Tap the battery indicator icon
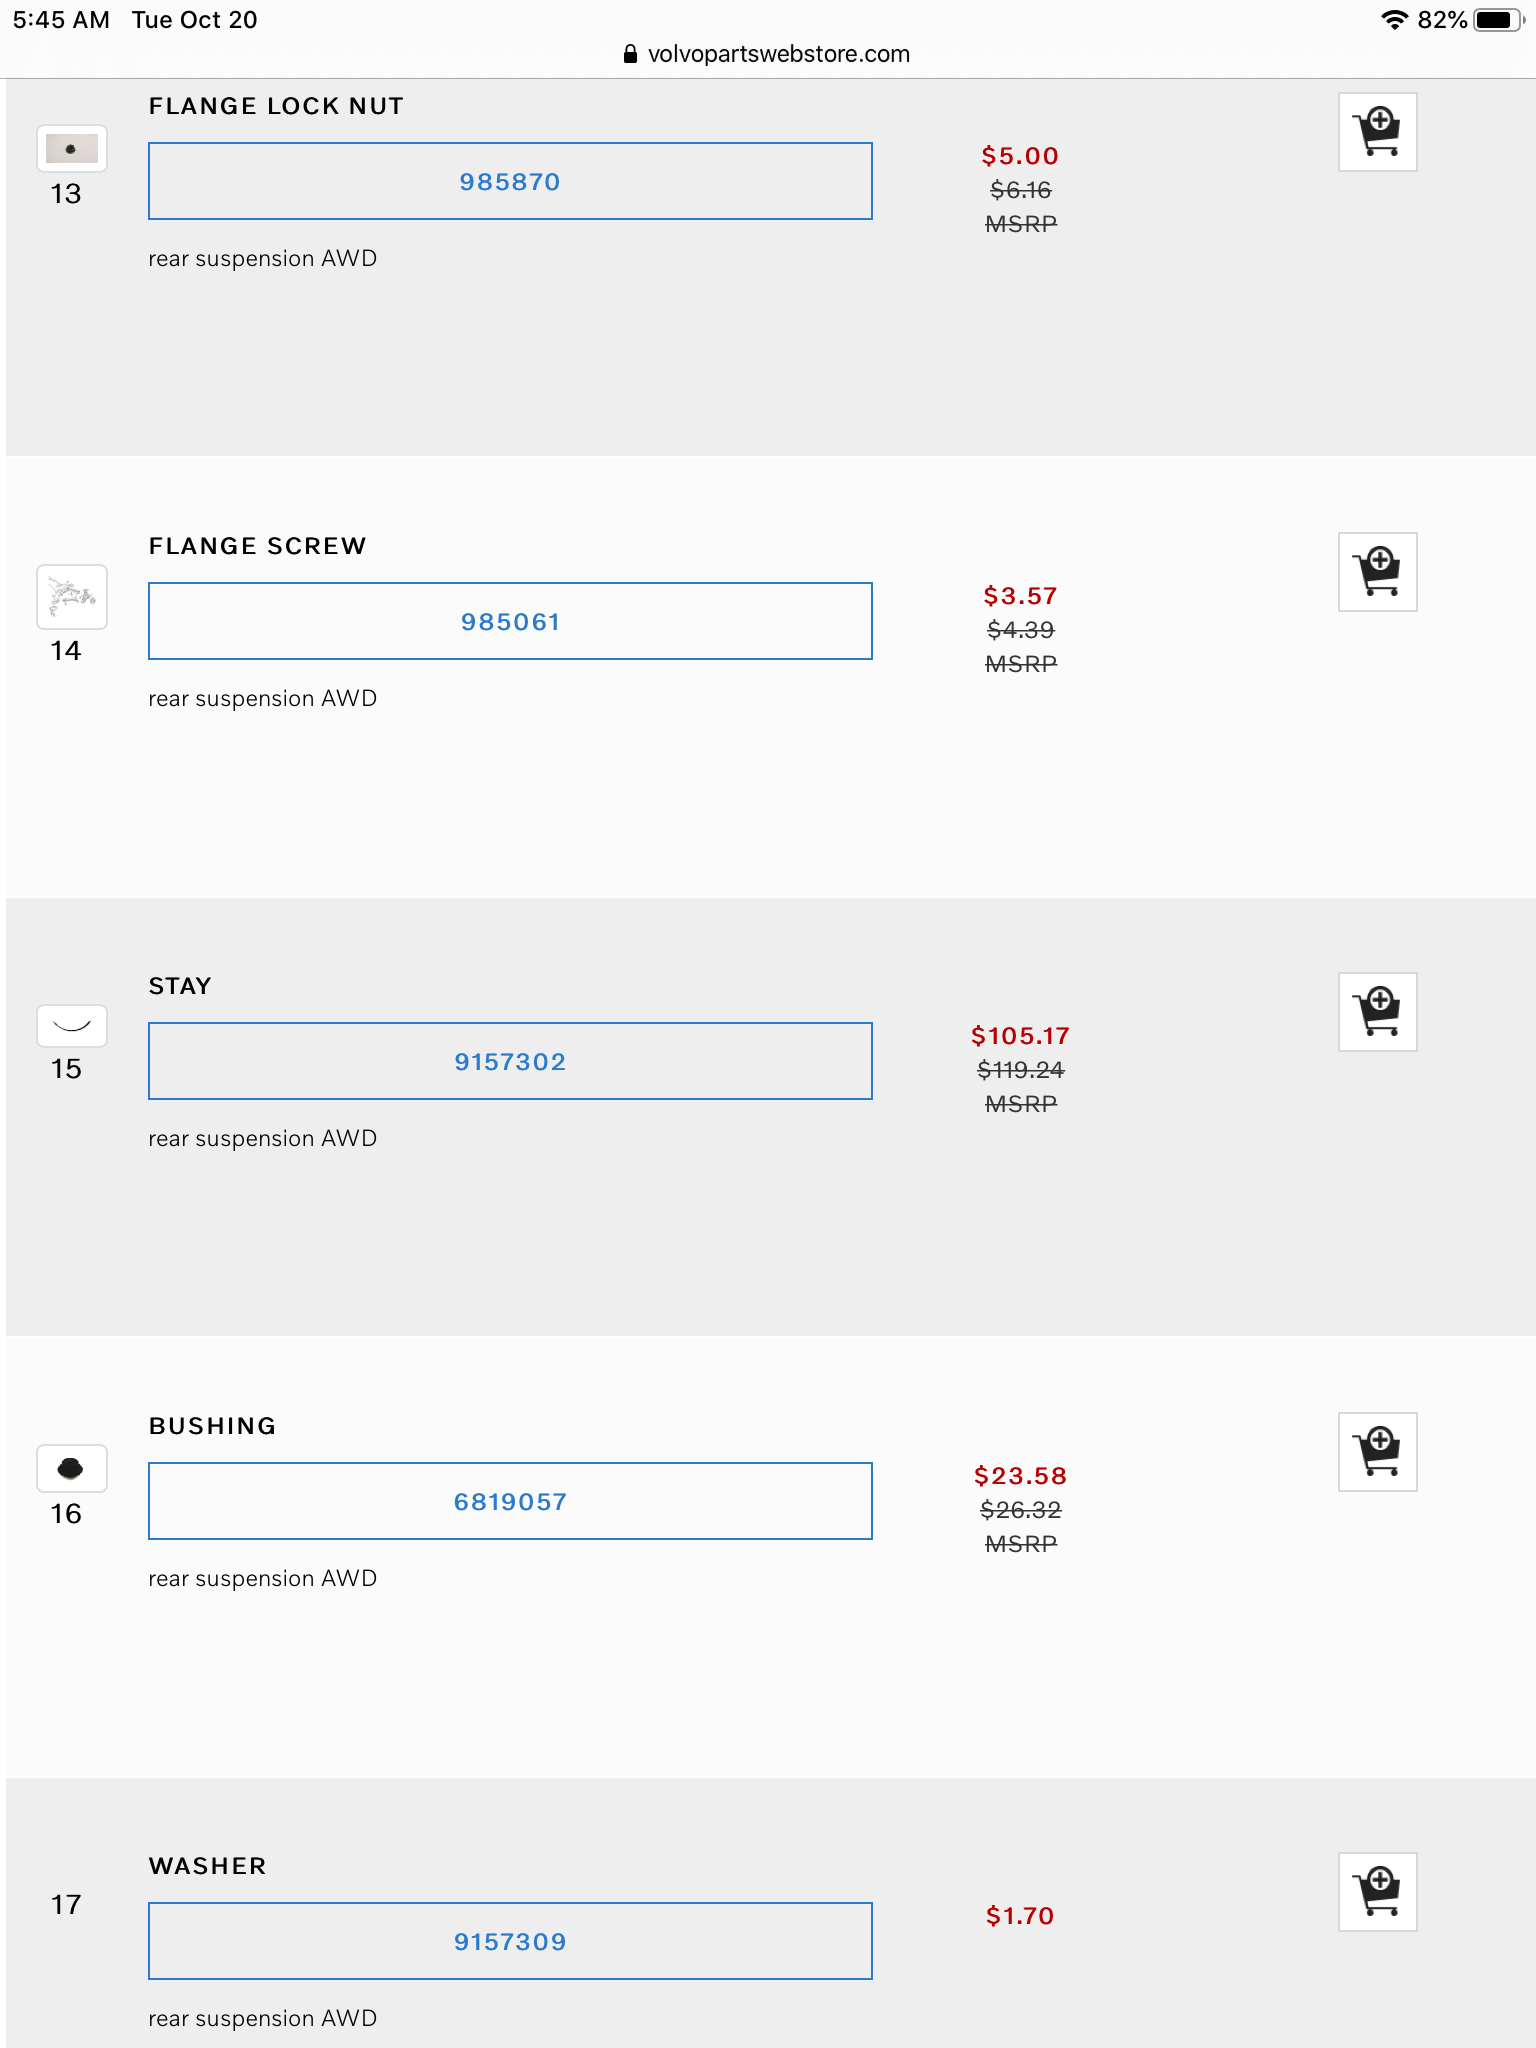 click(1497, 20)
